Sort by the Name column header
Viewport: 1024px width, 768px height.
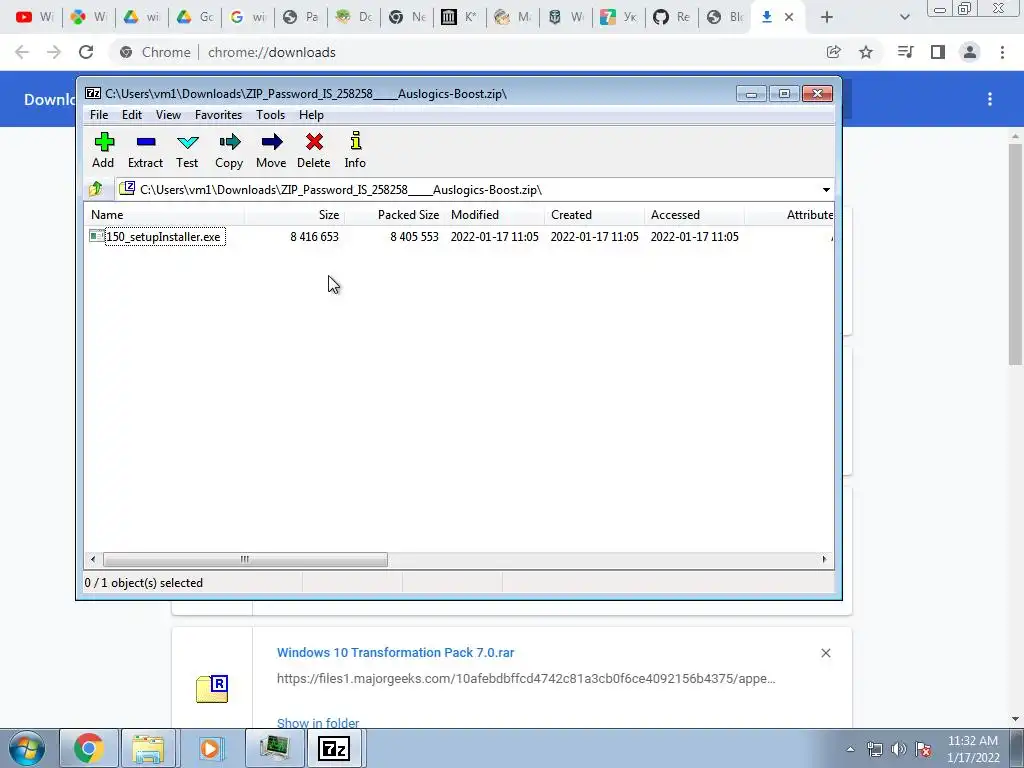click(165, 215)
